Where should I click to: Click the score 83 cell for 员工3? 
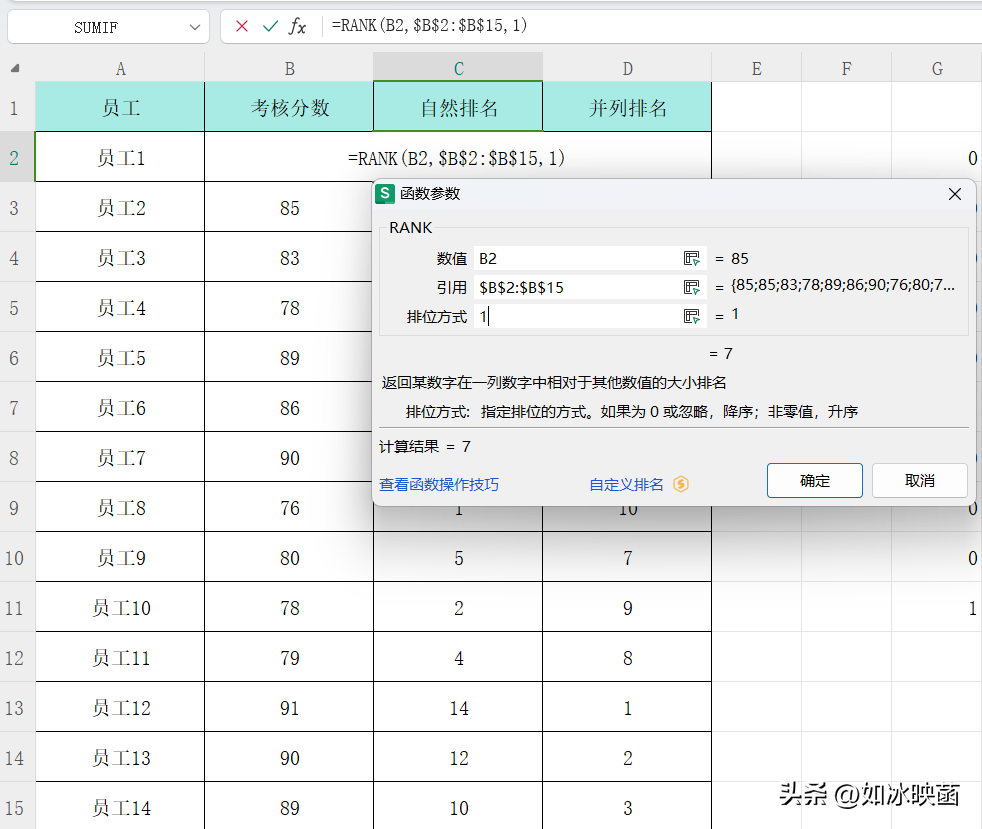pos(289,258)
